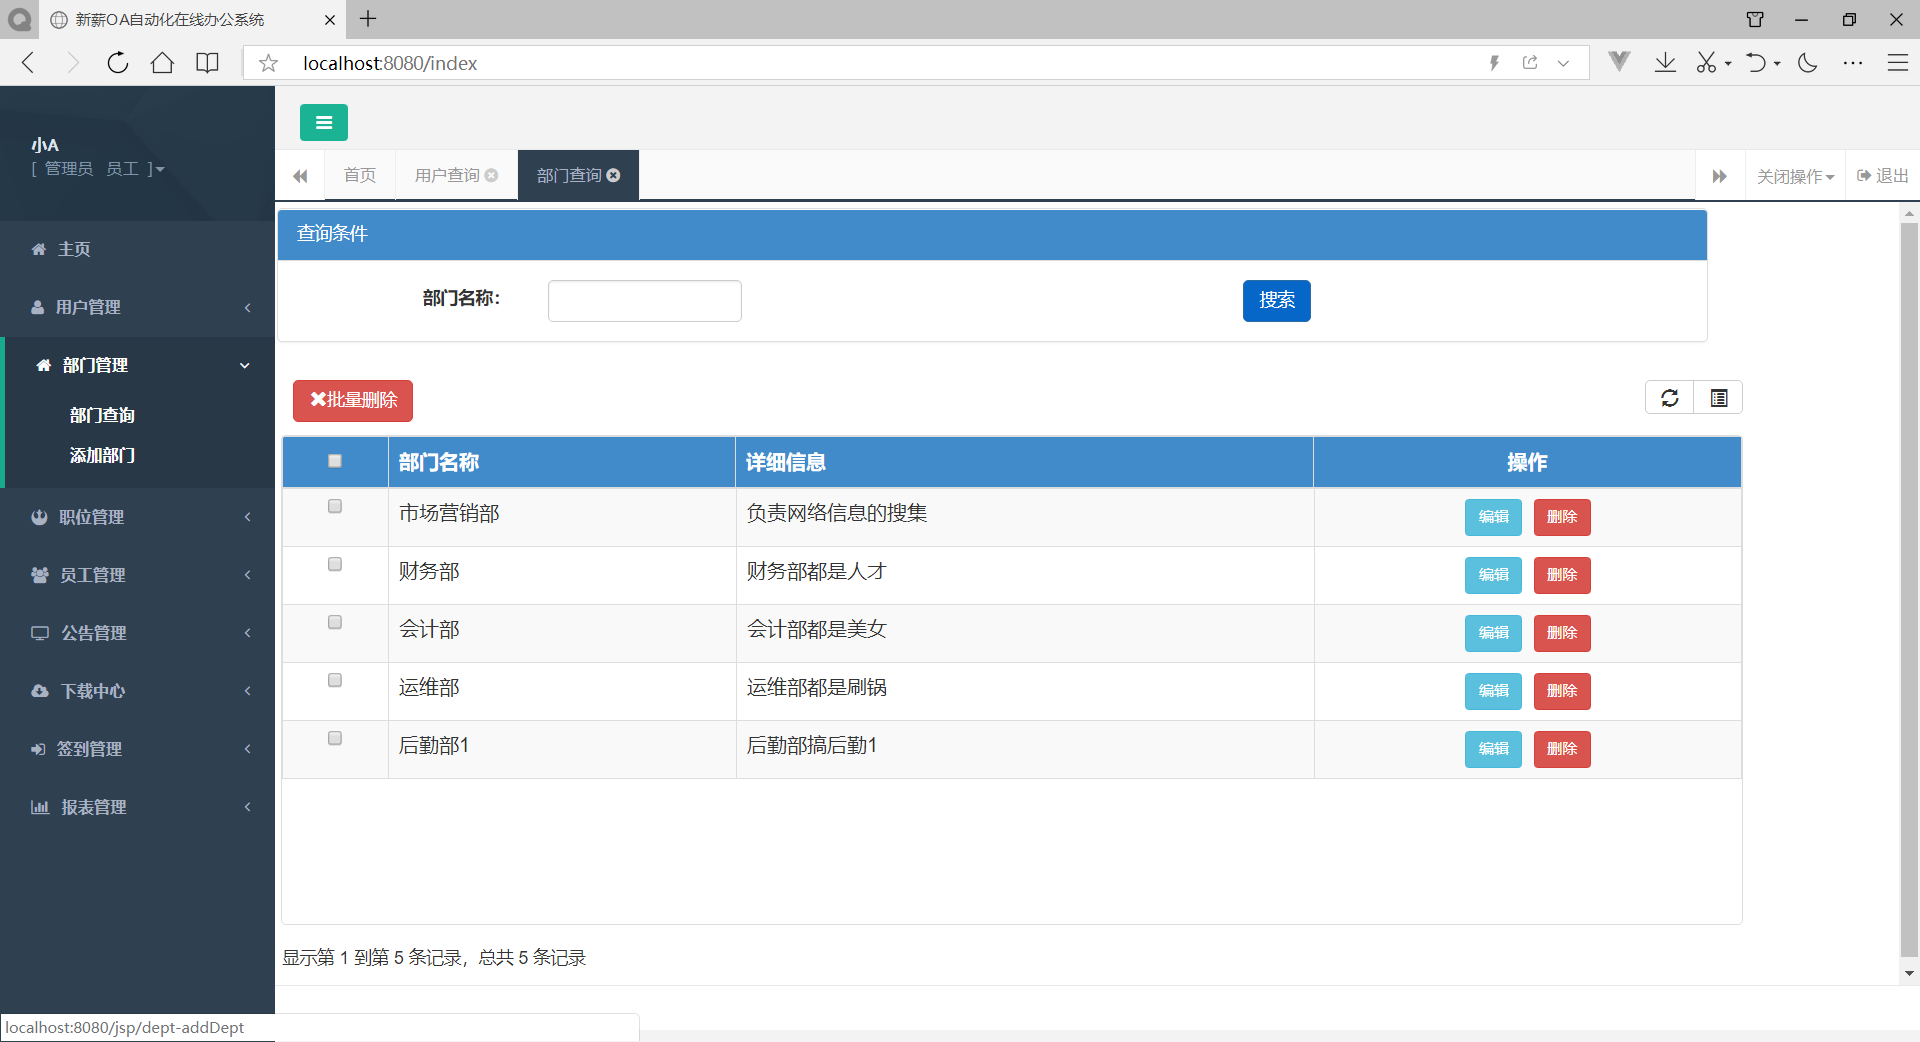Click the V-shaped extension icon in the toolbar
Viewport: 1920px width, 1042px height.
coord(1620,62)
